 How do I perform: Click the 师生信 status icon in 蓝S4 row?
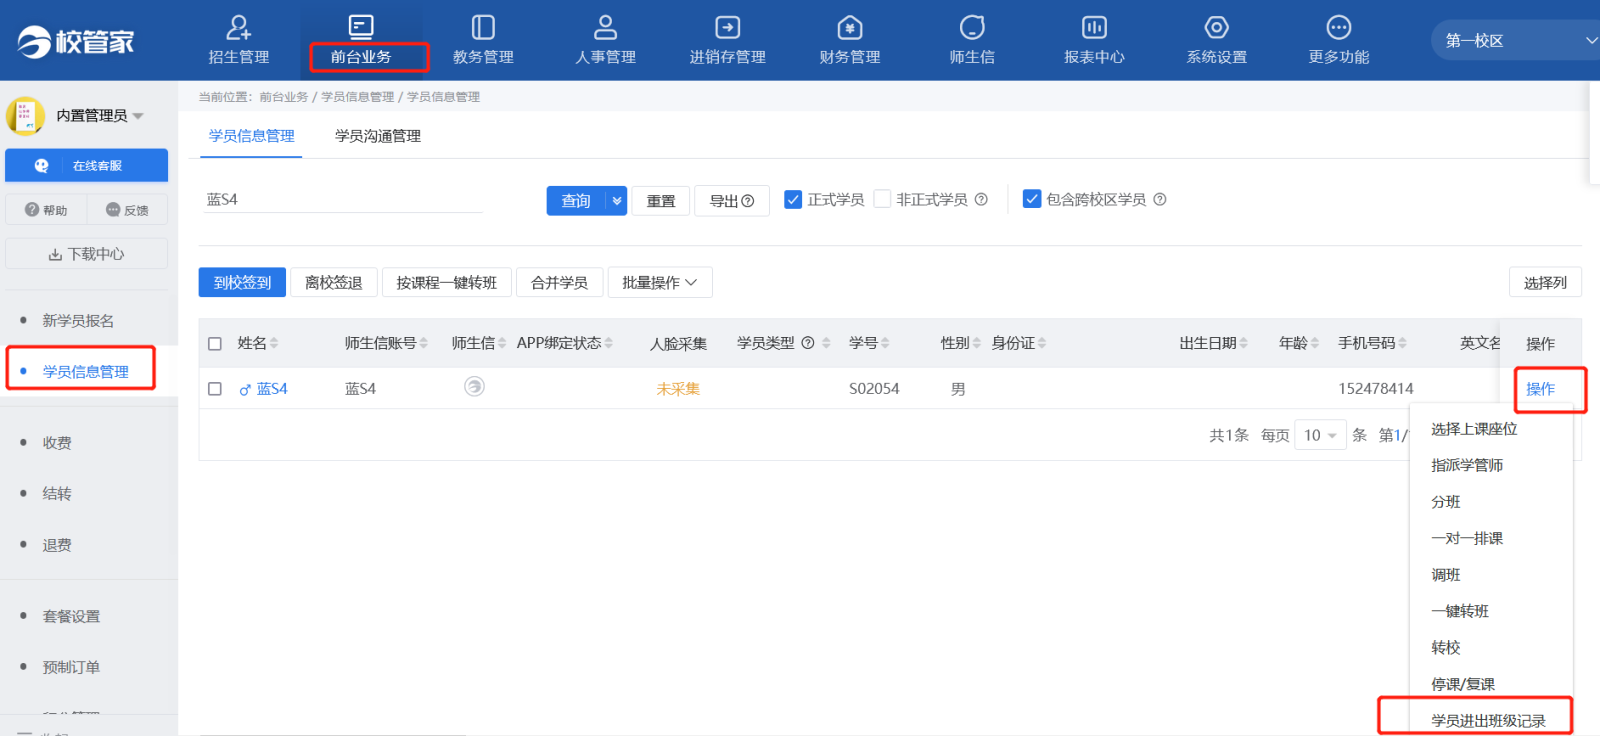474,386
